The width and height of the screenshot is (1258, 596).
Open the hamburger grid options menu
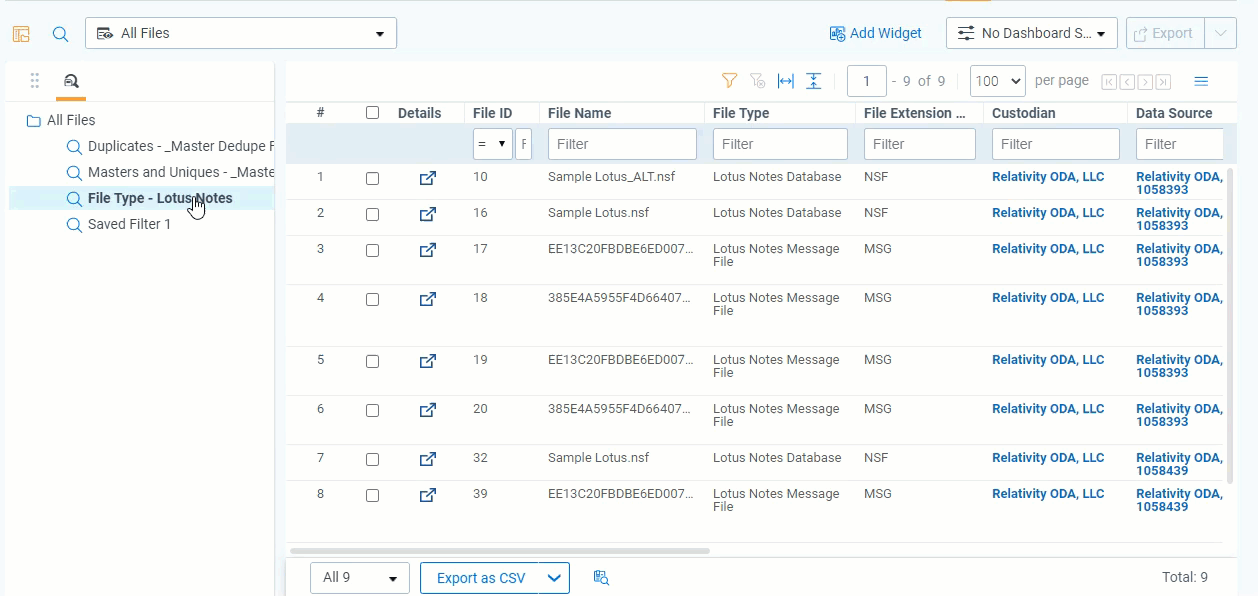tap(1202, 81)
